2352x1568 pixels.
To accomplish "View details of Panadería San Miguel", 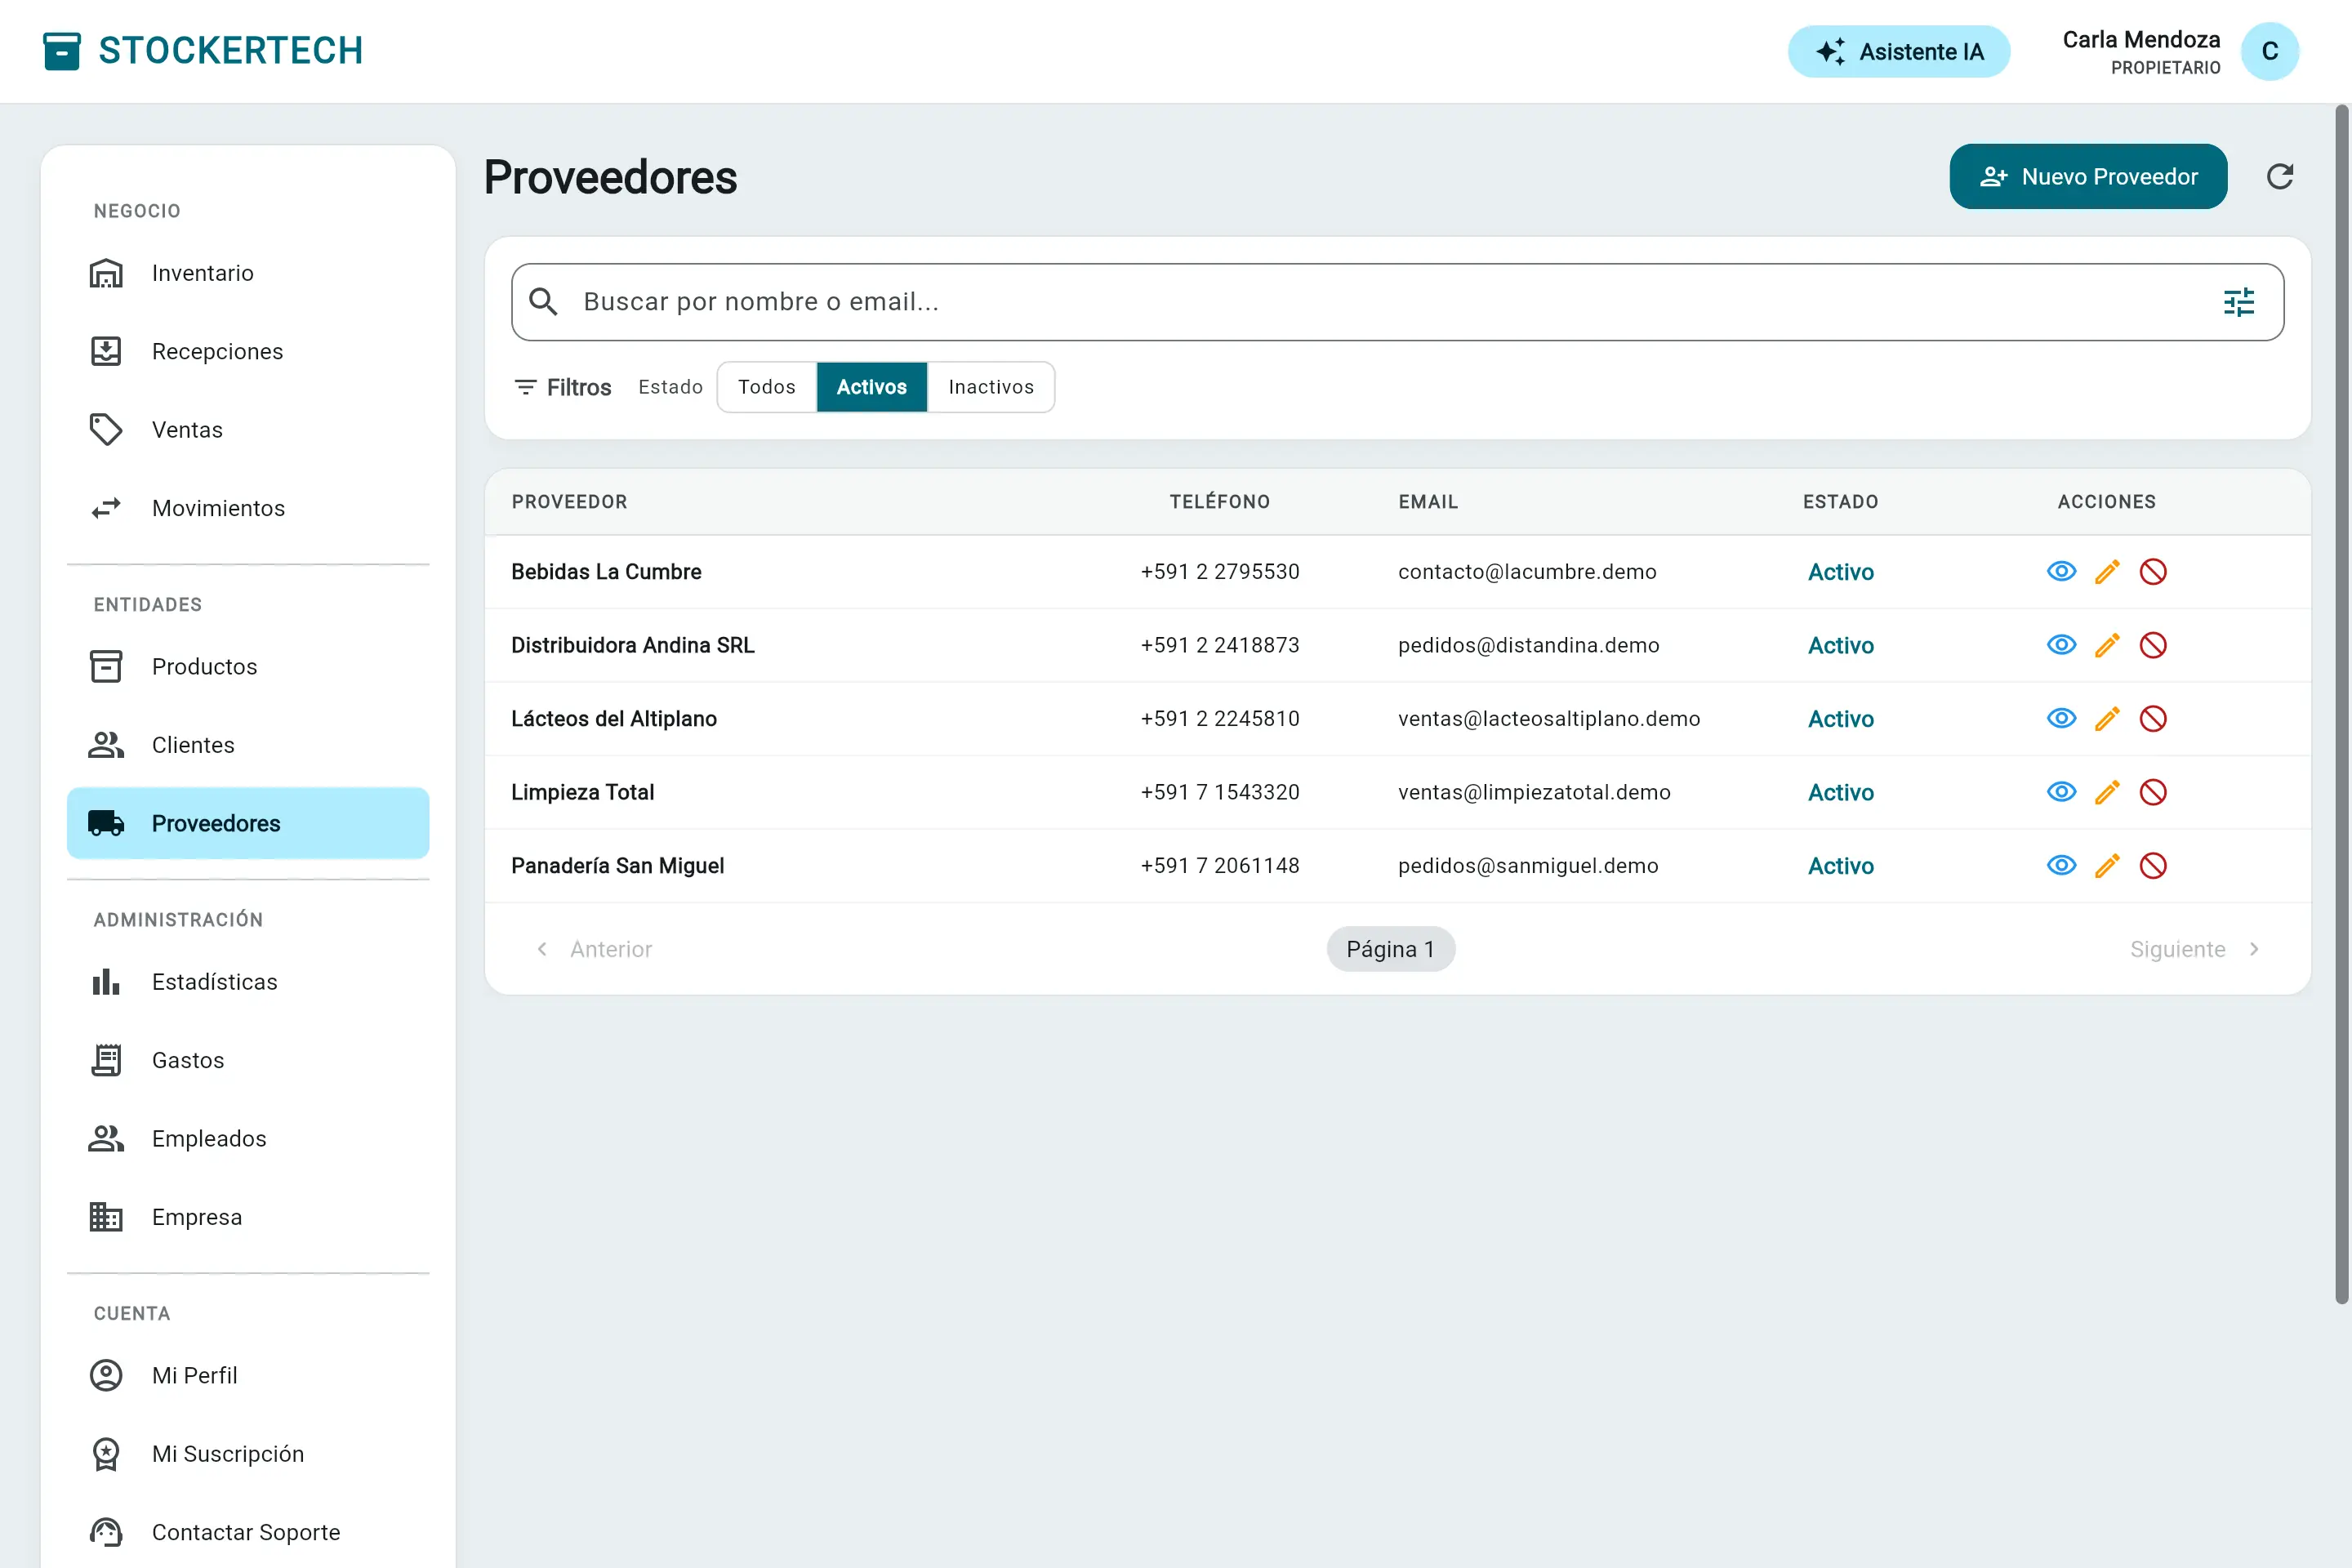I will click(2061, 865).
